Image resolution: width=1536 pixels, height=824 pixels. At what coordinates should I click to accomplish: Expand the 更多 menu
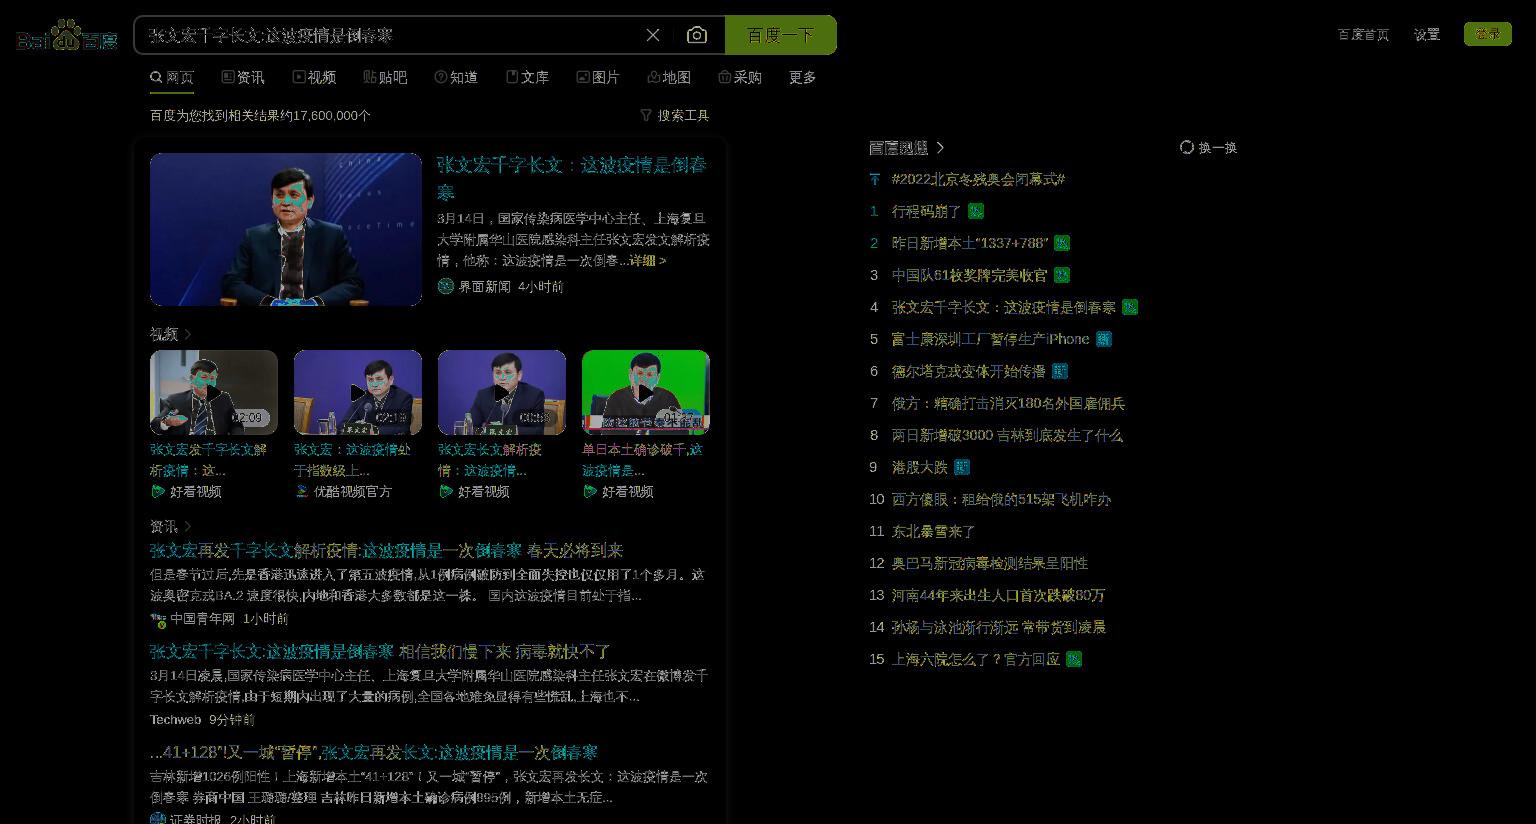click(803, 77)
